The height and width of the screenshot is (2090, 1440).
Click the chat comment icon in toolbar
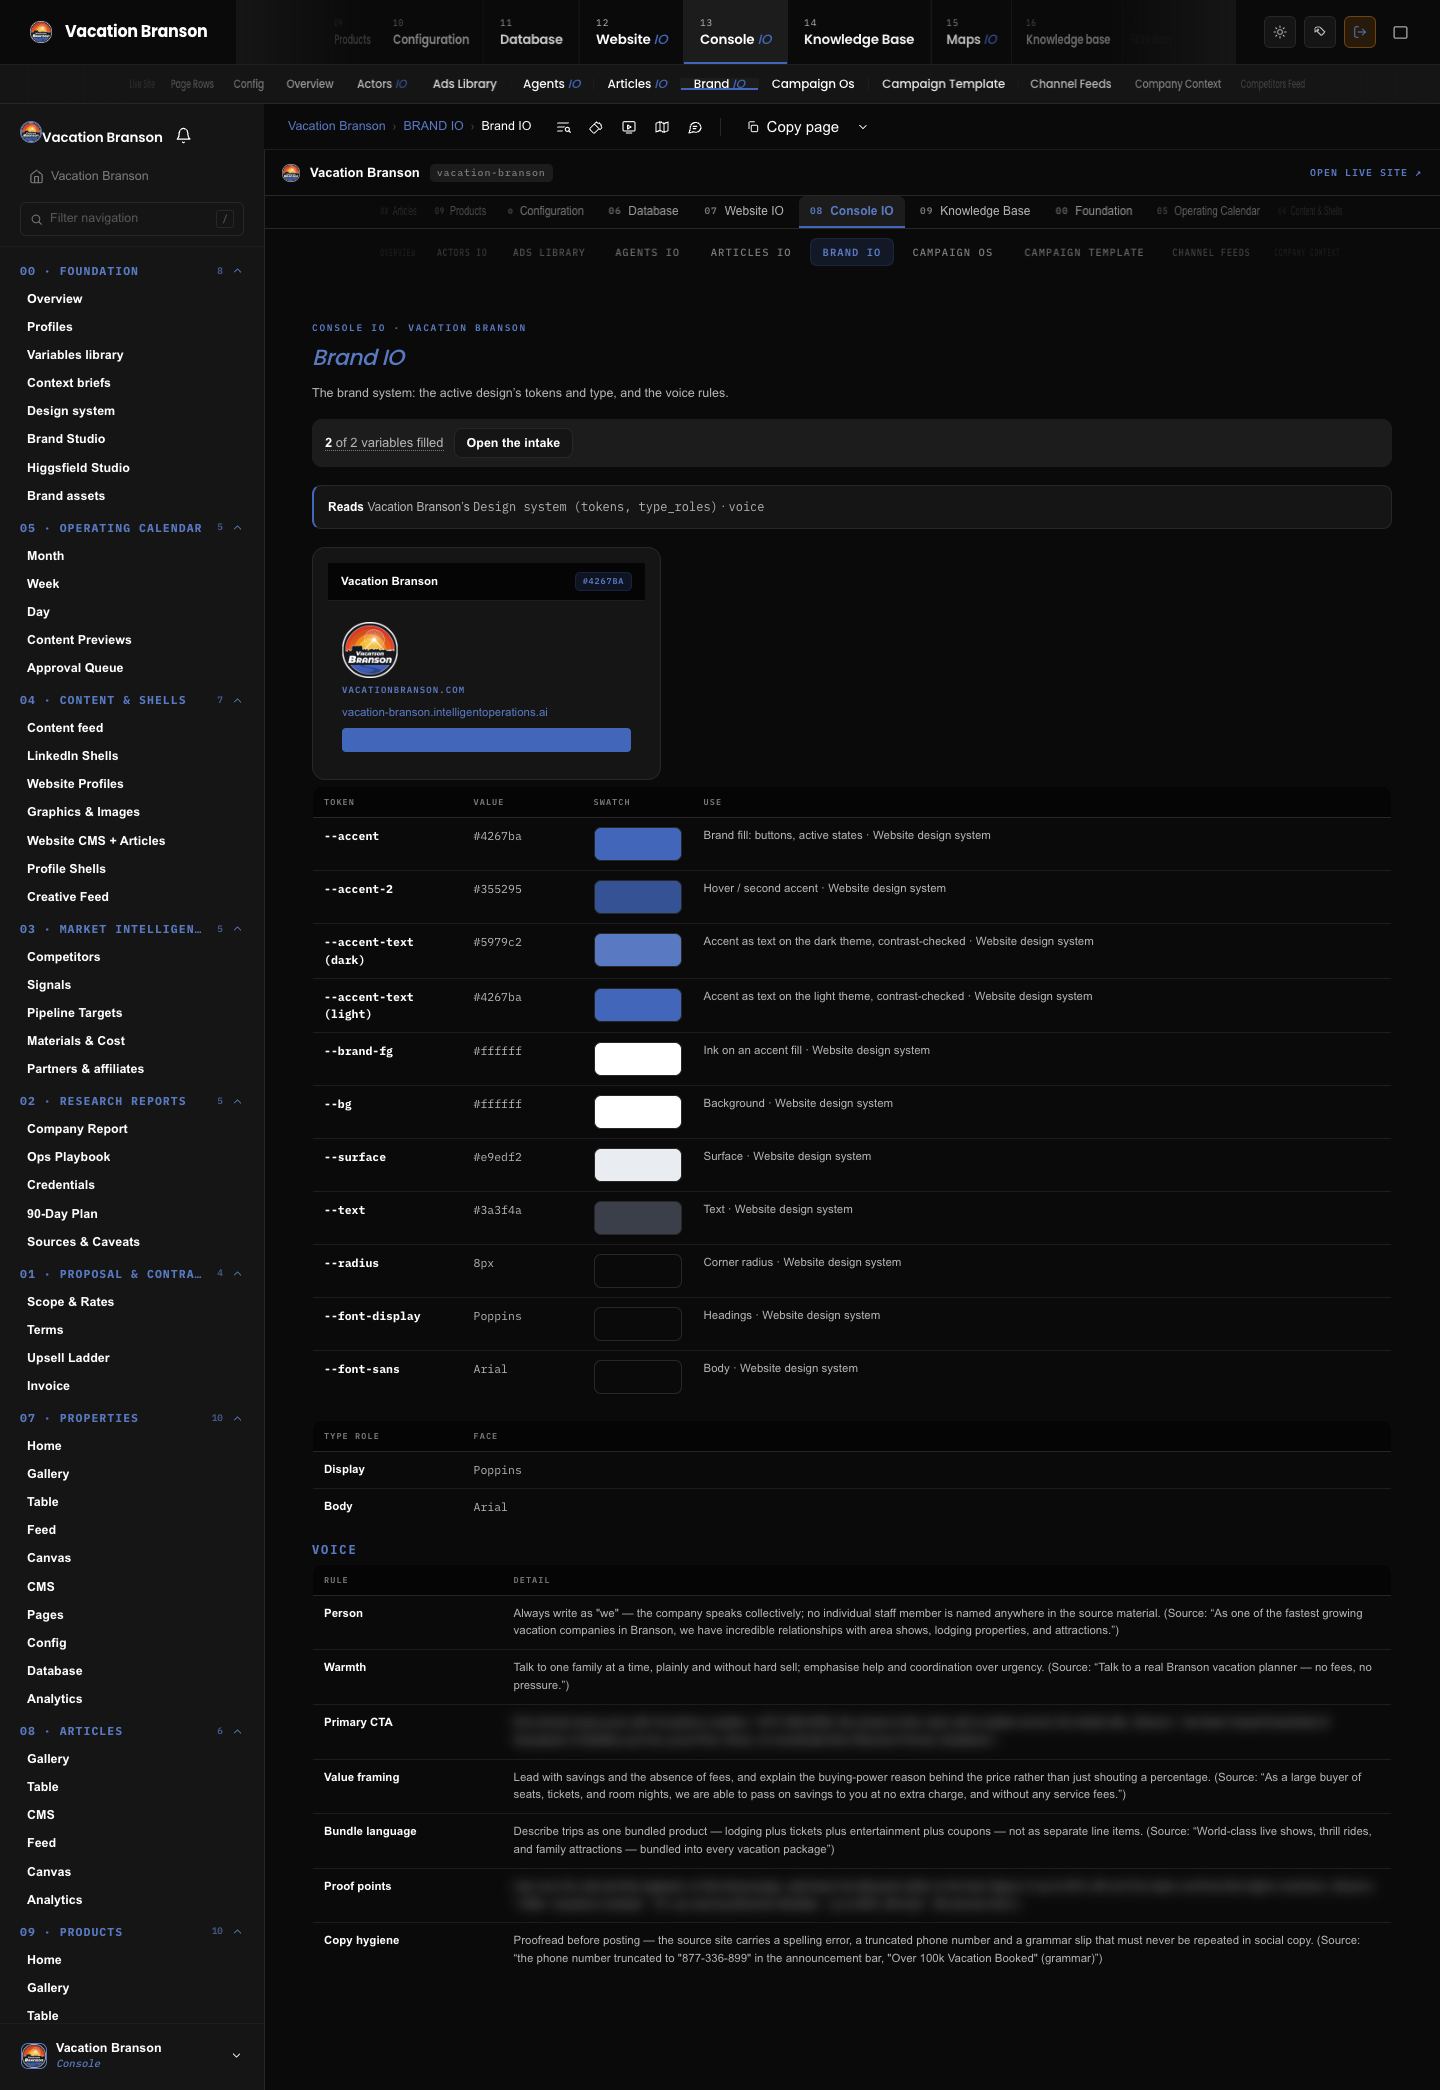pos(695,127)
